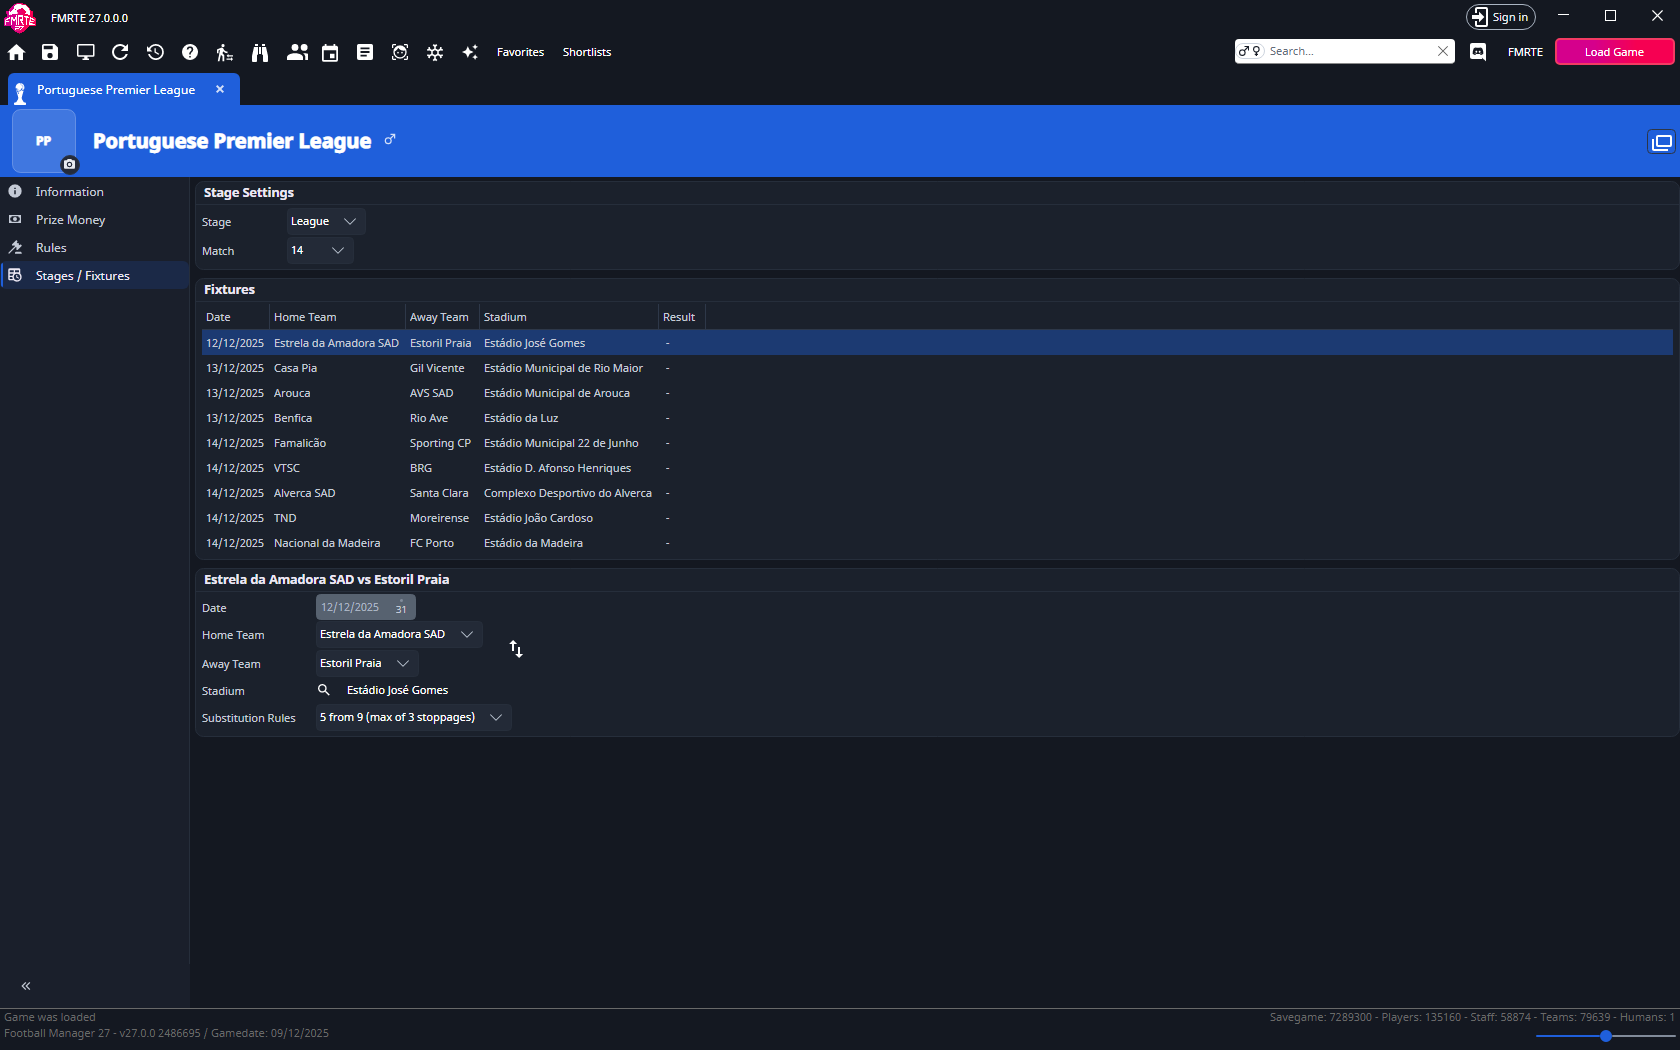Adjust the zoom slider at bottom right

pos(1605,1036)
